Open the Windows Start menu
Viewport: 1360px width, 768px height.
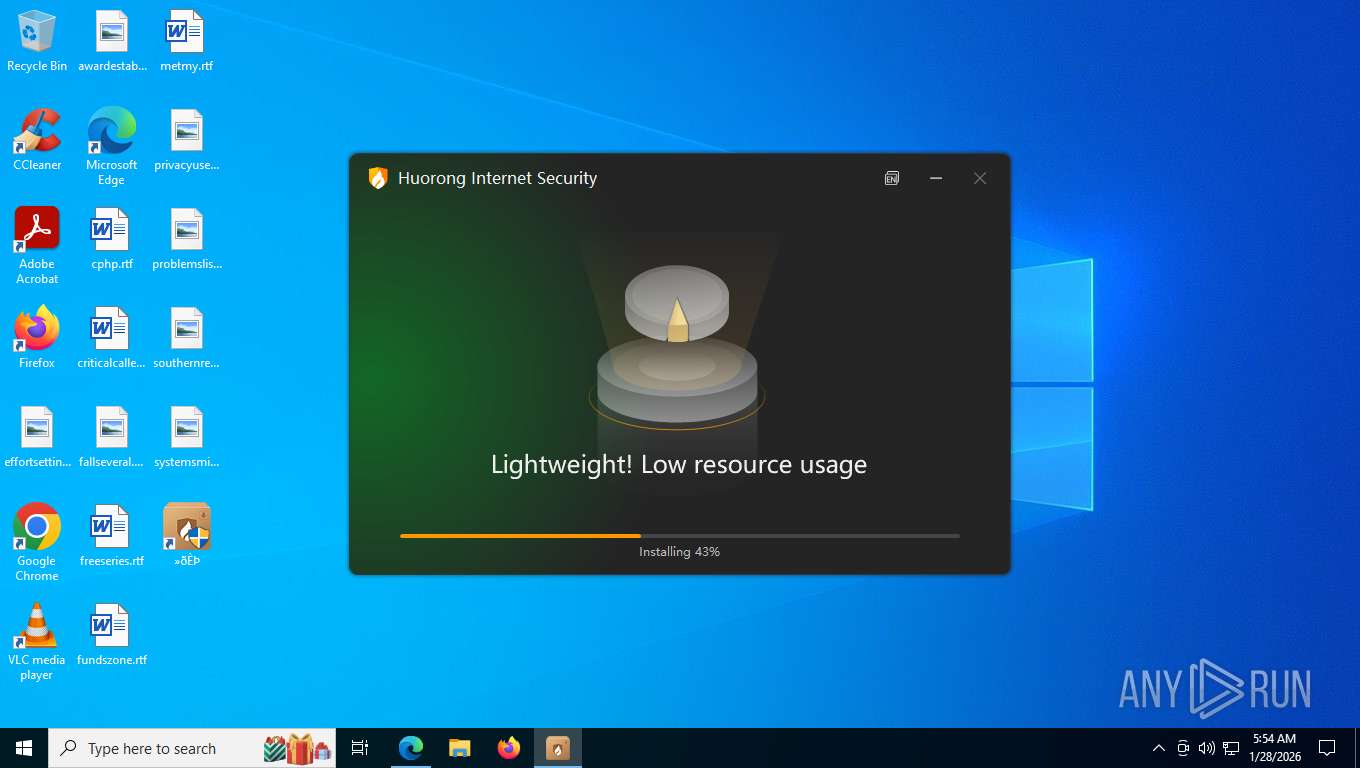[24, 748]
